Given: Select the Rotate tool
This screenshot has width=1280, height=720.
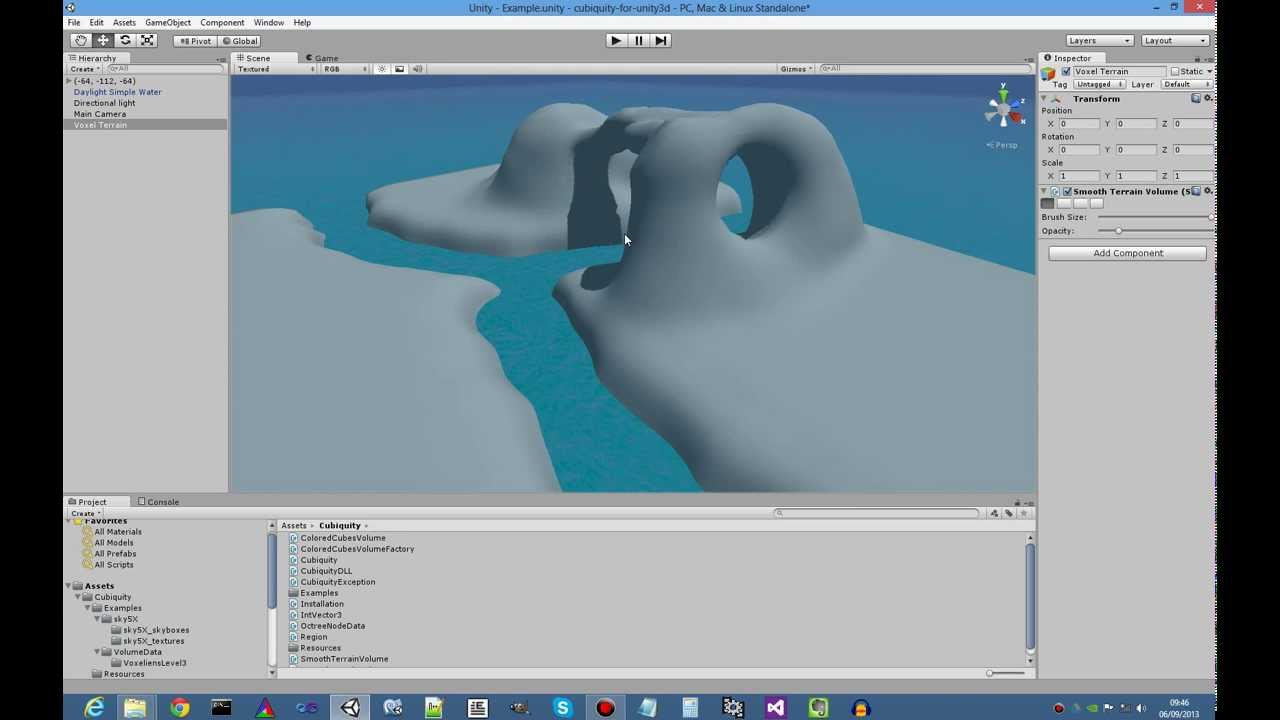Looking at the screenshot, I should (x=125, y=40).
